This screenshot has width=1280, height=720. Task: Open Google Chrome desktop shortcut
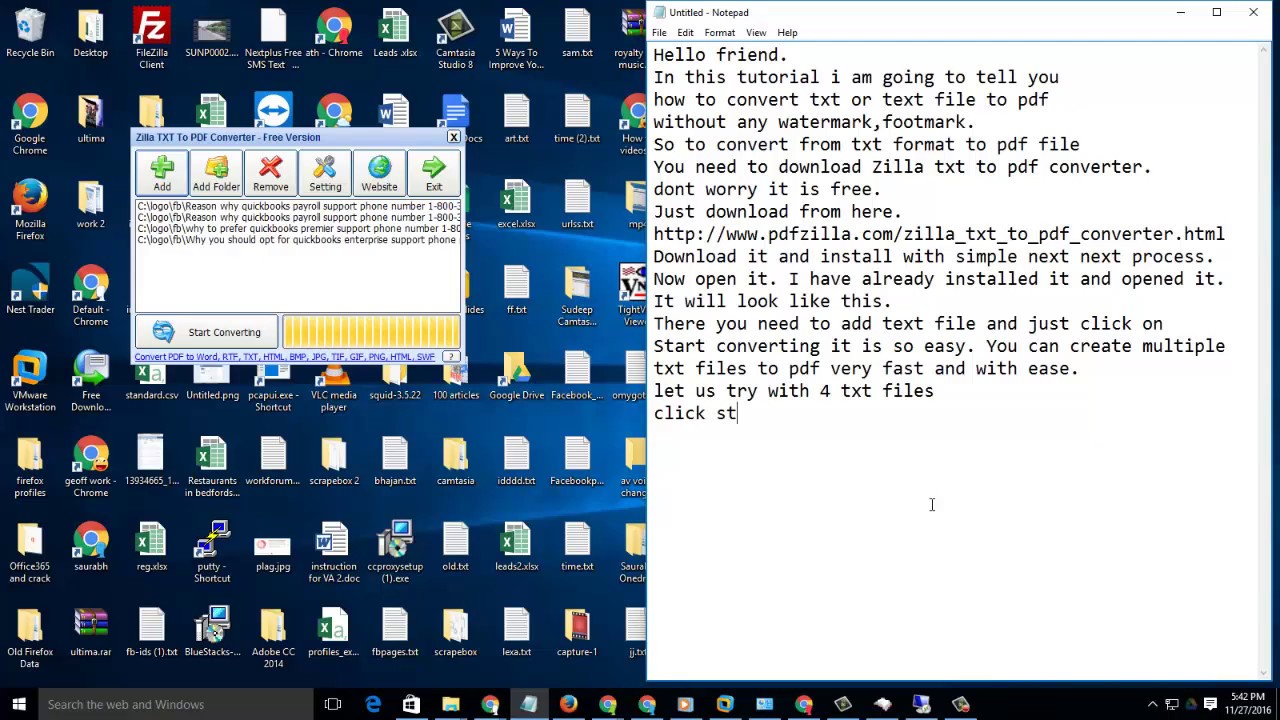click(x=30, y=125)
